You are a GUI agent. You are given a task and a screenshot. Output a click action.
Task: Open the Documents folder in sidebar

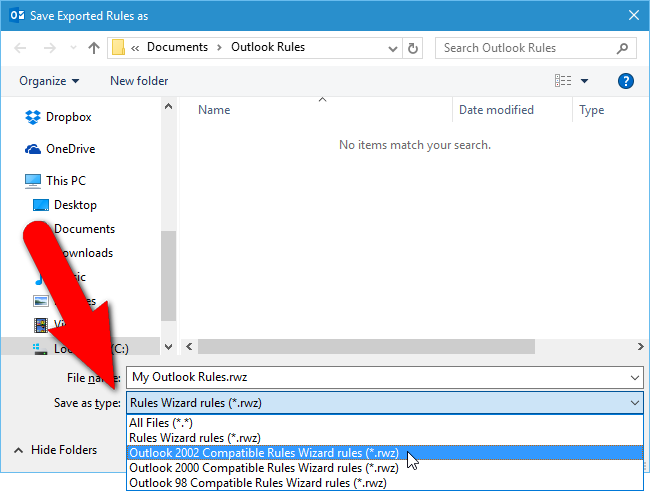(x=85, y=229)
